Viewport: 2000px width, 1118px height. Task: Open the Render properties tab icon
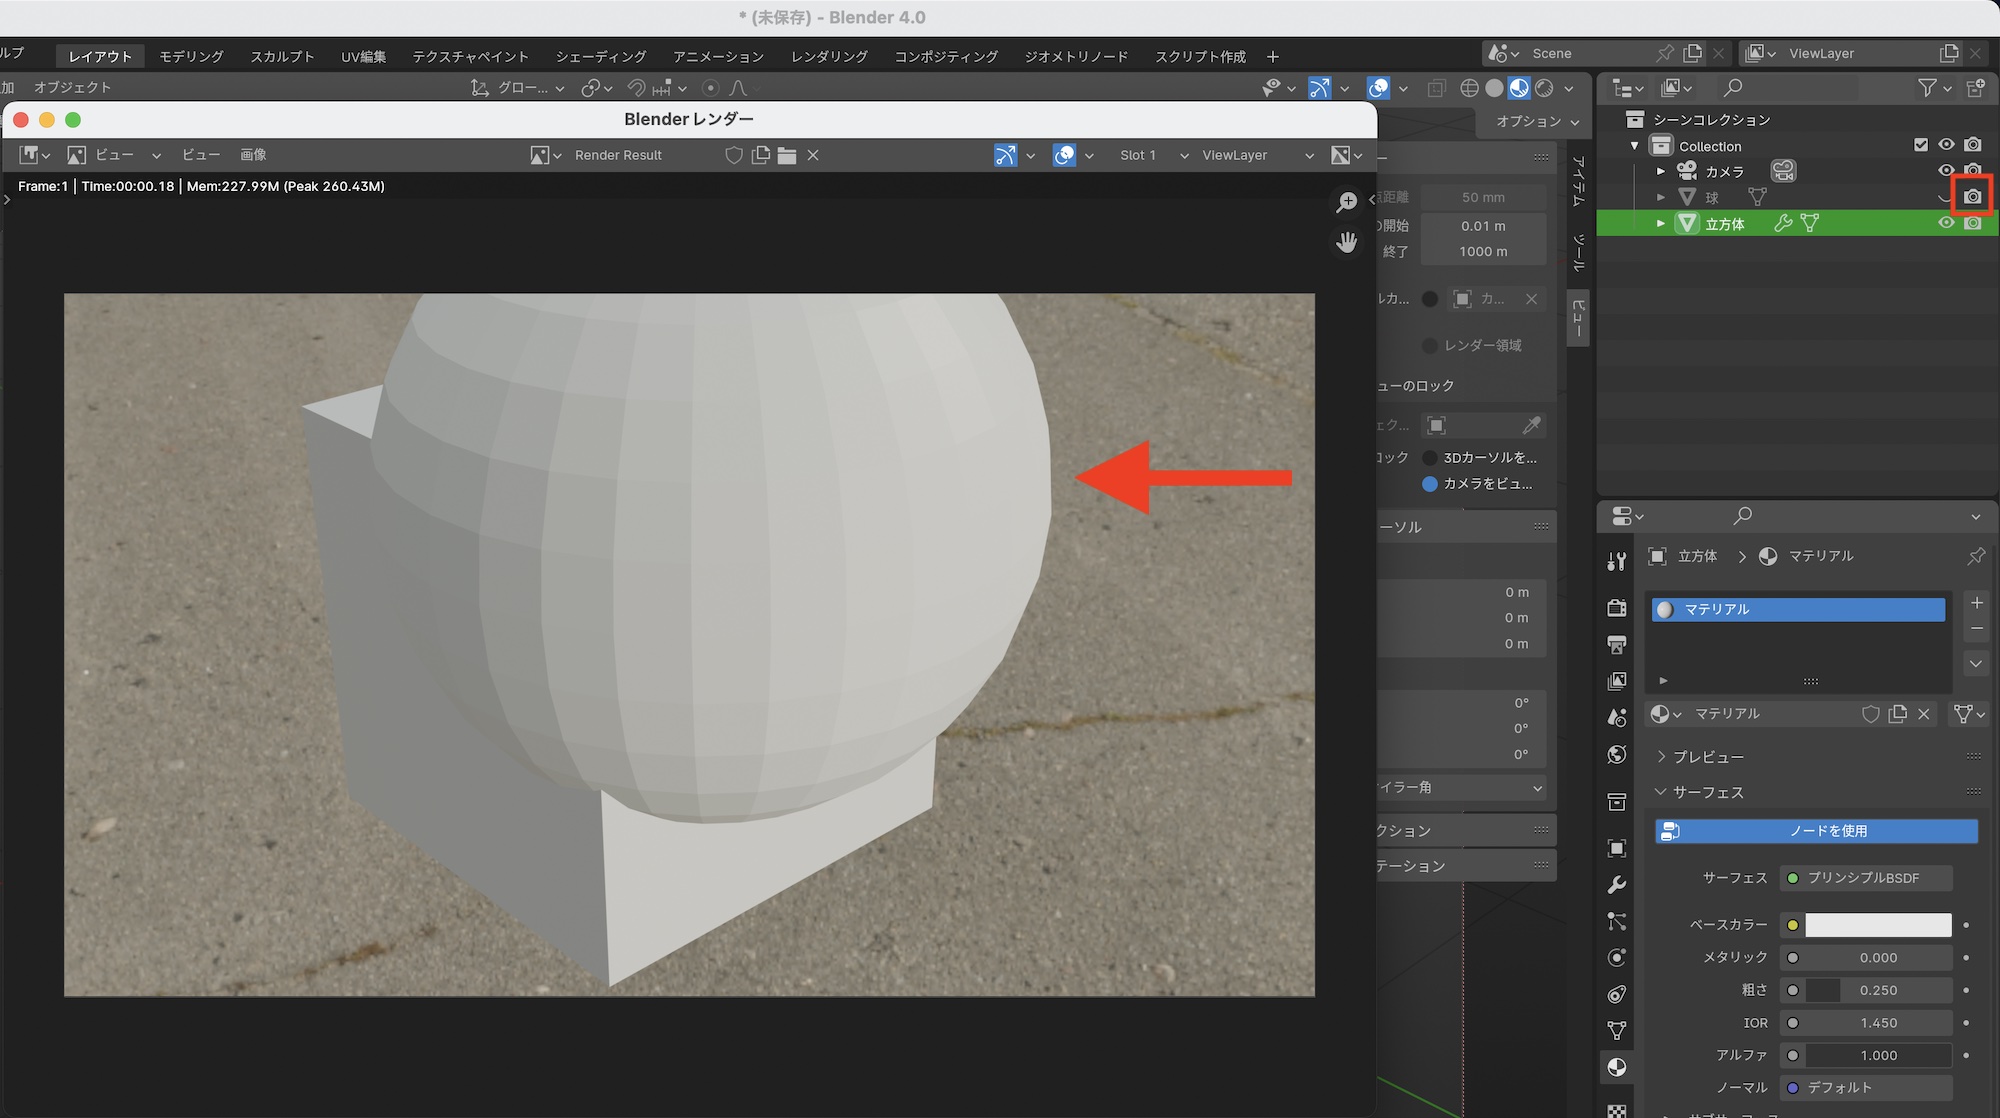point(1616,607)
